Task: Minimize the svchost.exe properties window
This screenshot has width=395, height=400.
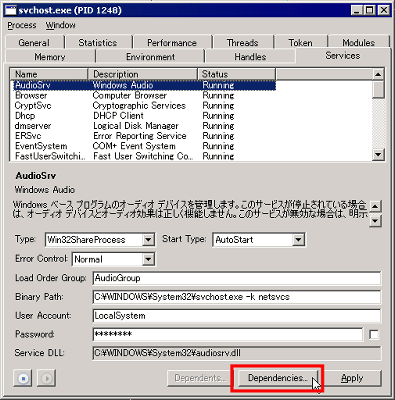Action: click(x=357, y=10)
